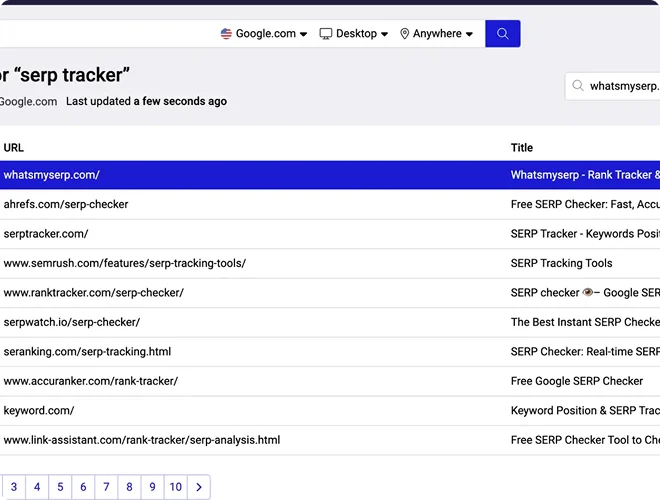
Task: Select the semrush.com serp-tracking-tools URL
Action: coord(125,263)
